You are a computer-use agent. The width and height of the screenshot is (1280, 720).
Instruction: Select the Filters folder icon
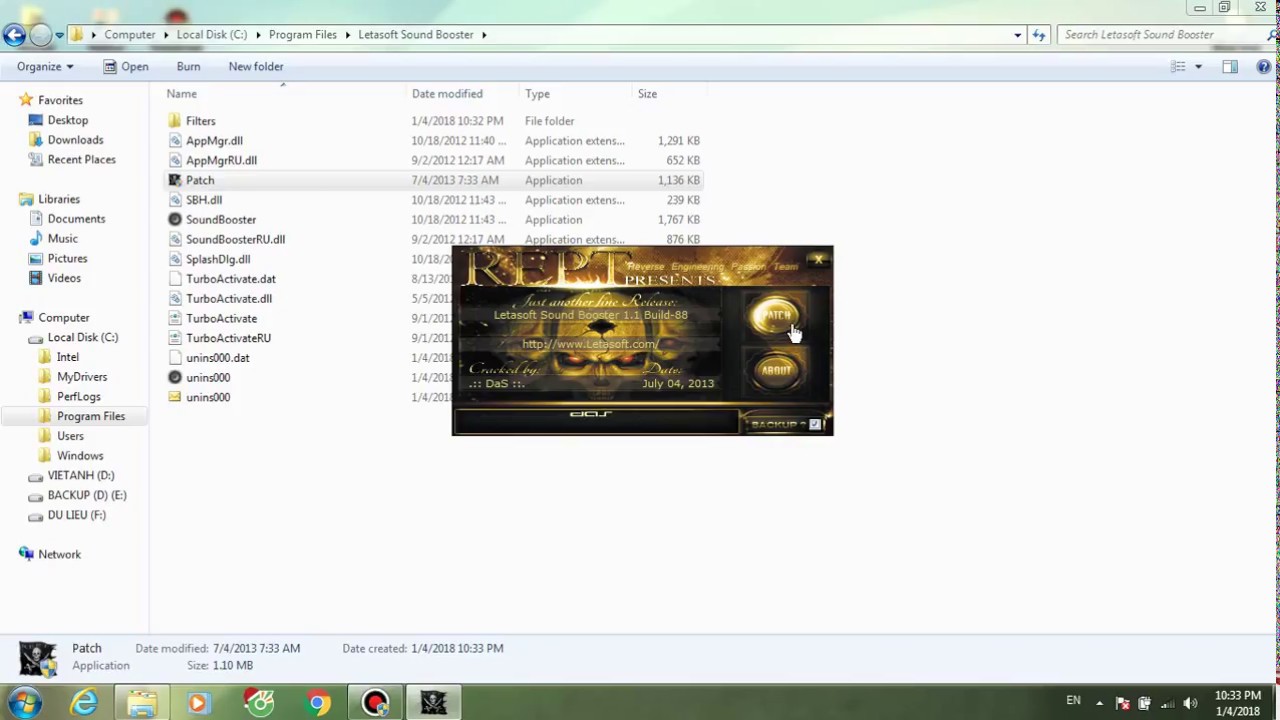[x=175, y=121]
